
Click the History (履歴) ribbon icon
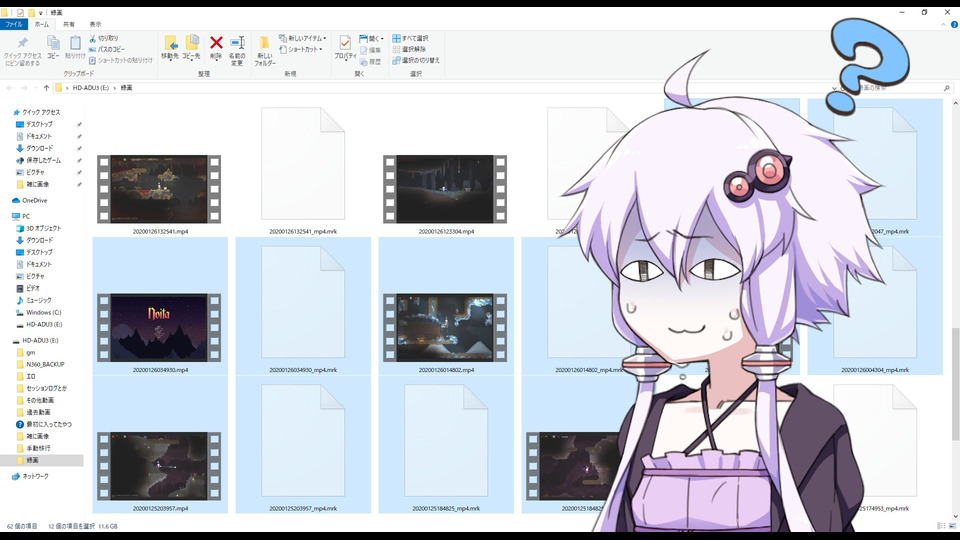[x=370, y=61]
